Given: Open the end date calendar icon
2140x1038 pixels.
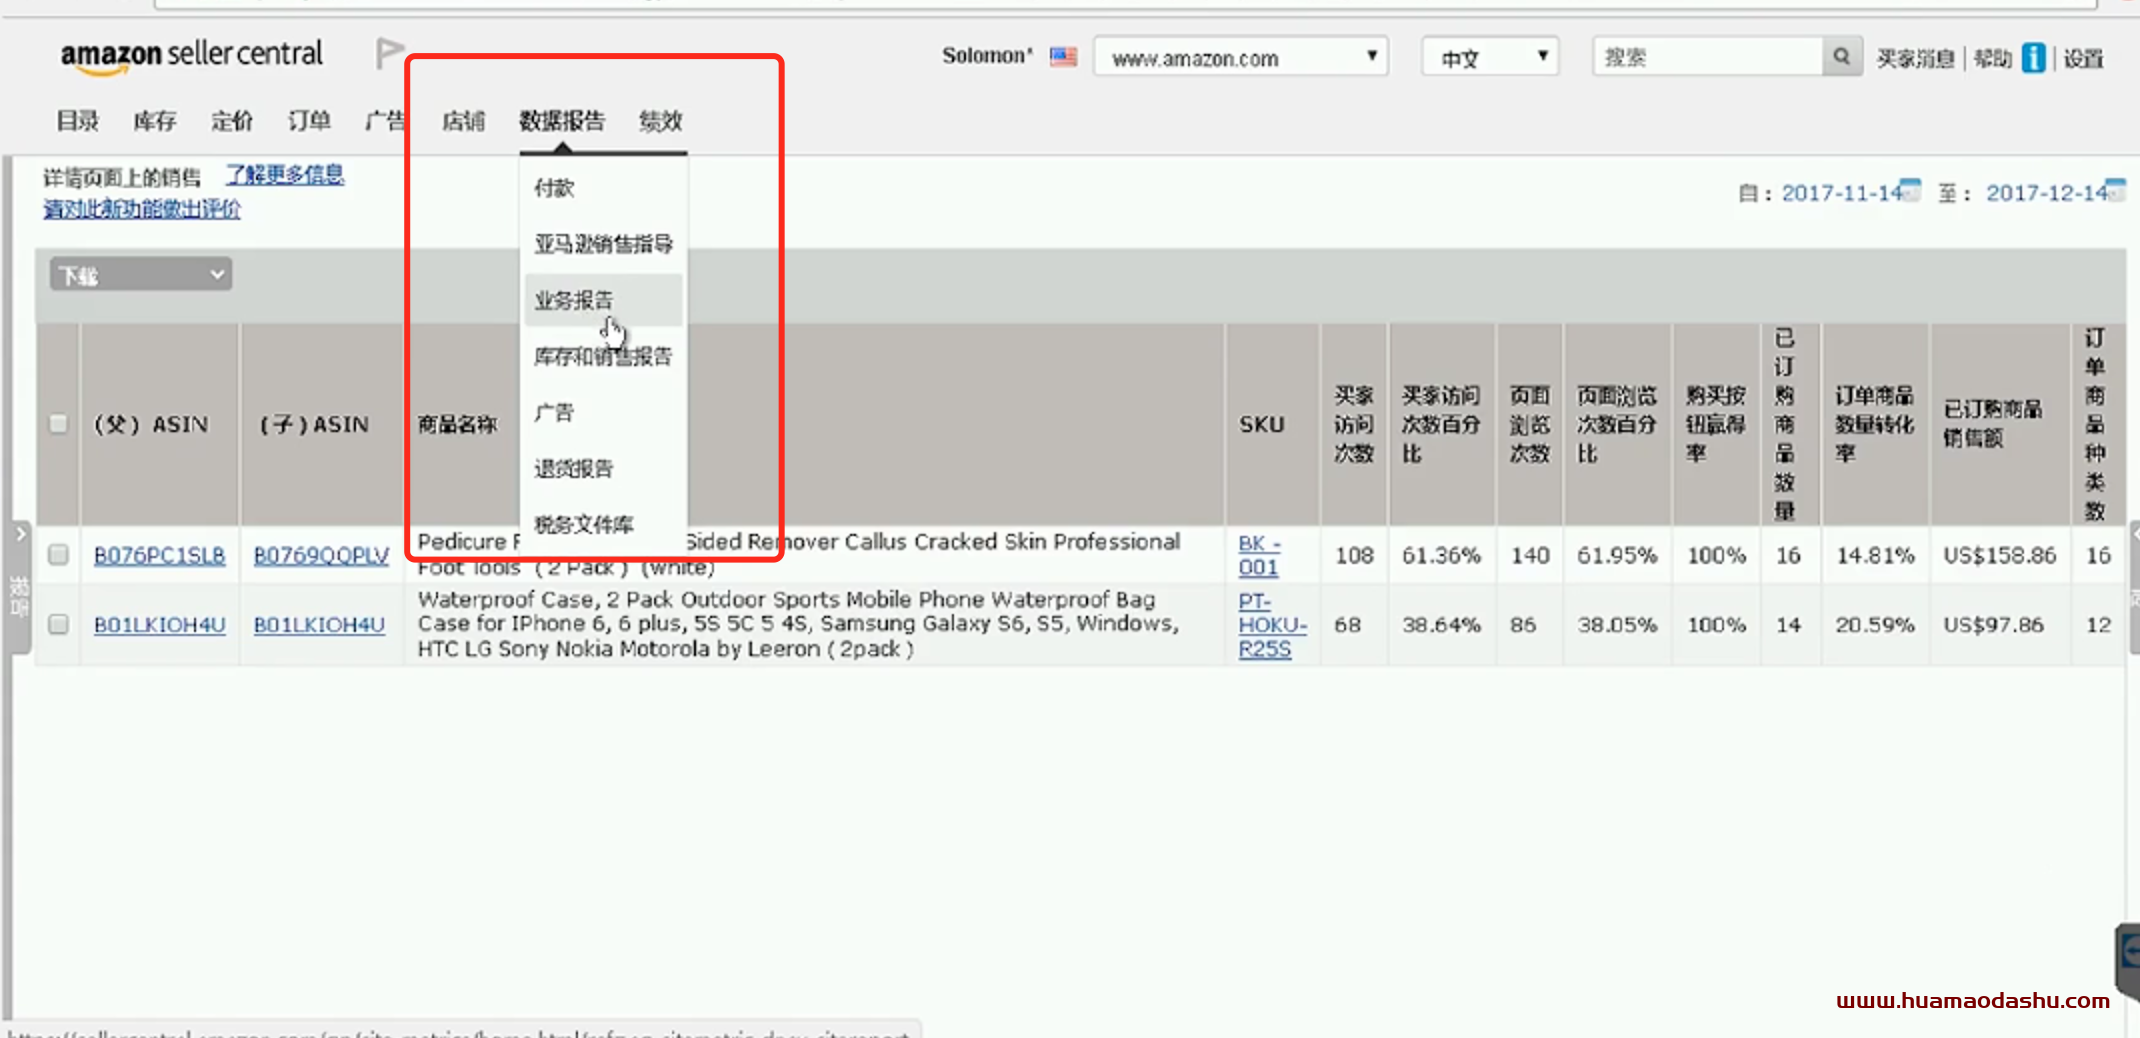Looking at the screenshot, I should (2115, 189).
